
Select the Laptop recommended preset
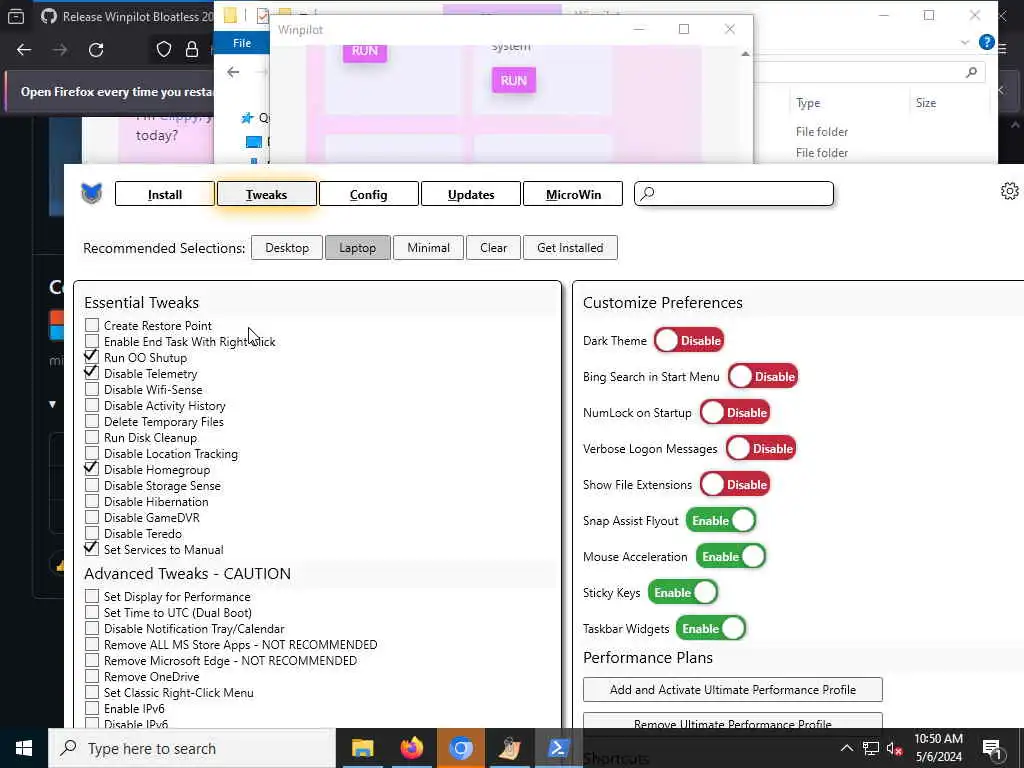[x=357, y=248]
